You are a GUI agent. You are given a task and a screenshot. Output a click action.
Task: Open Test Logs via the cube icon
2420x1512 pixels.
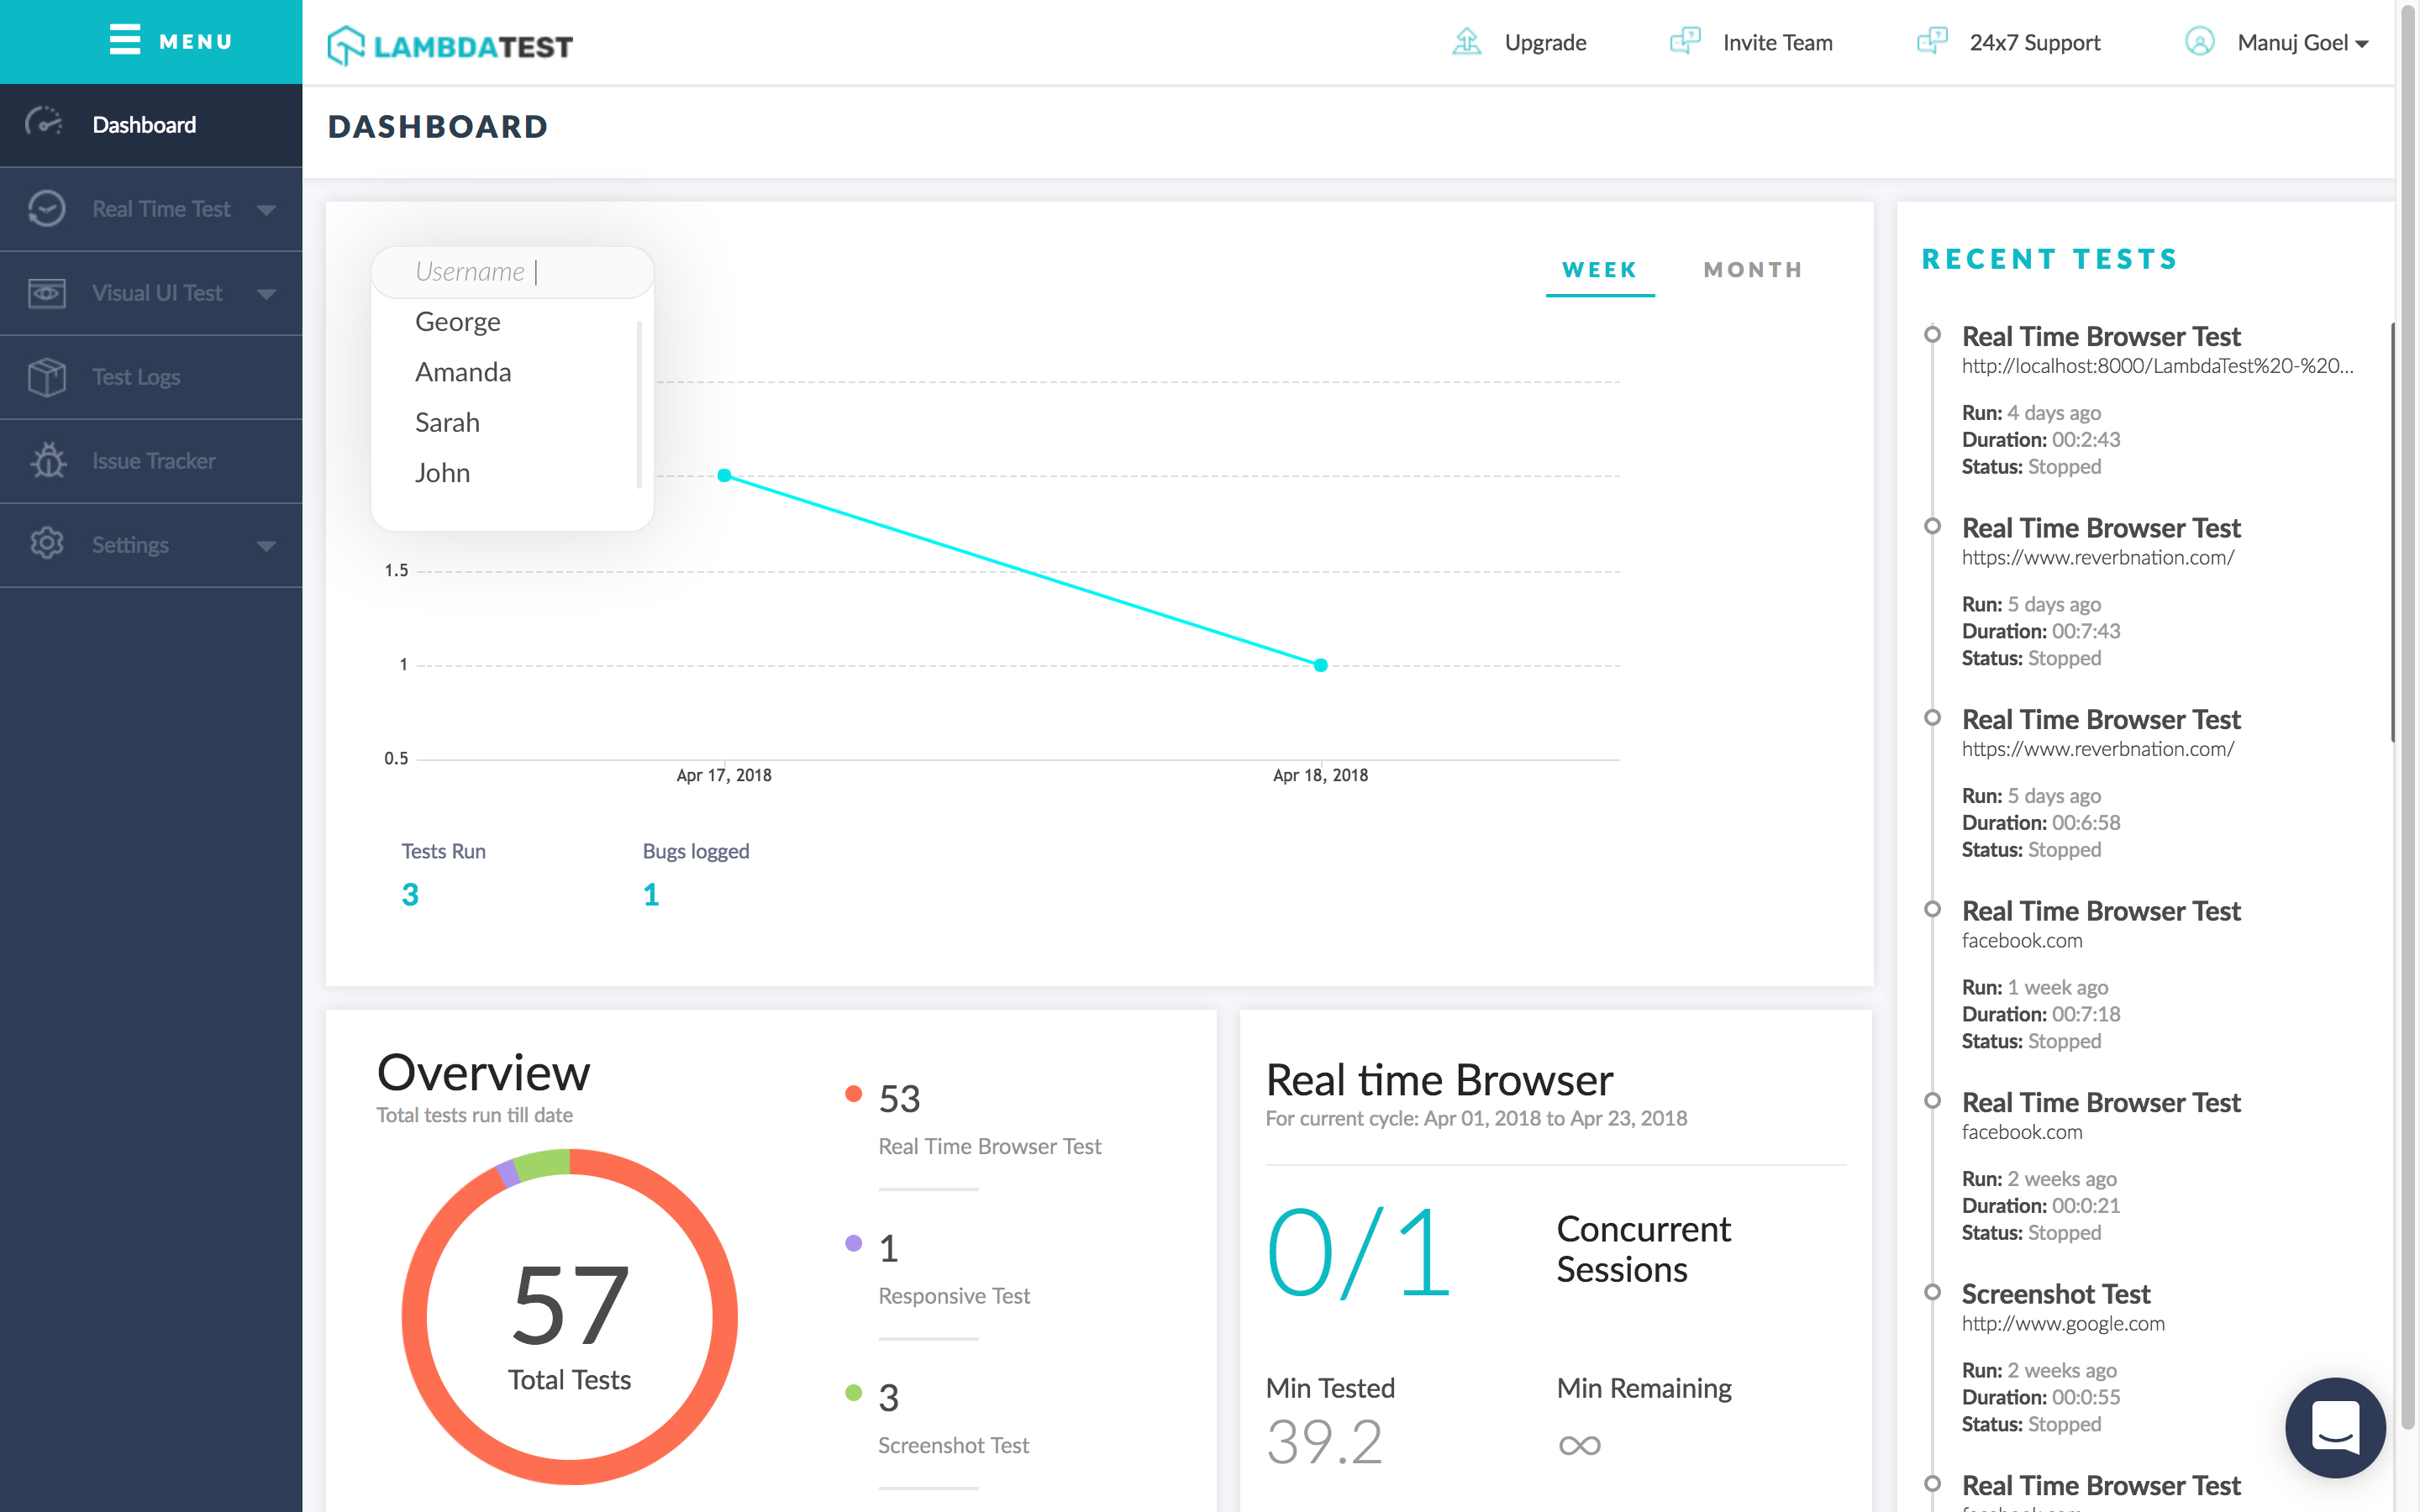[46, 376]
